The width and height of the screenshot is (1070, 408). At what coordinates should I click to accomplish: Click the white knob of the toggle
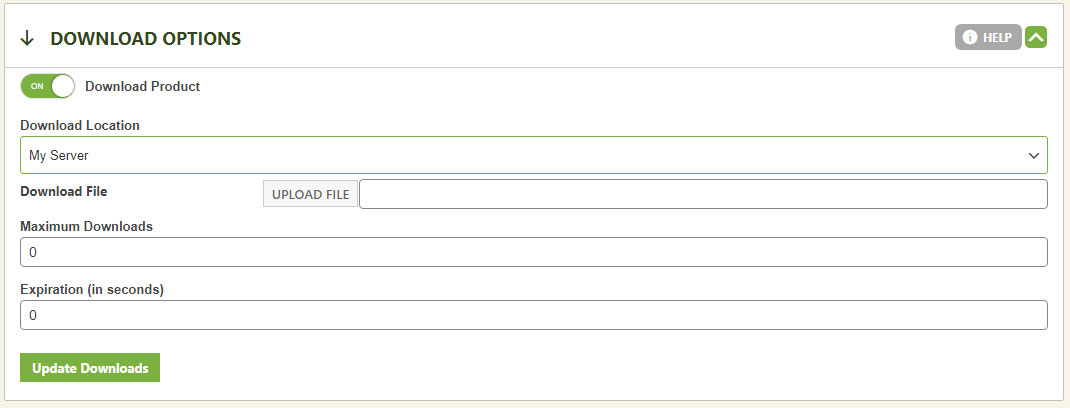[x=63, y=87]
